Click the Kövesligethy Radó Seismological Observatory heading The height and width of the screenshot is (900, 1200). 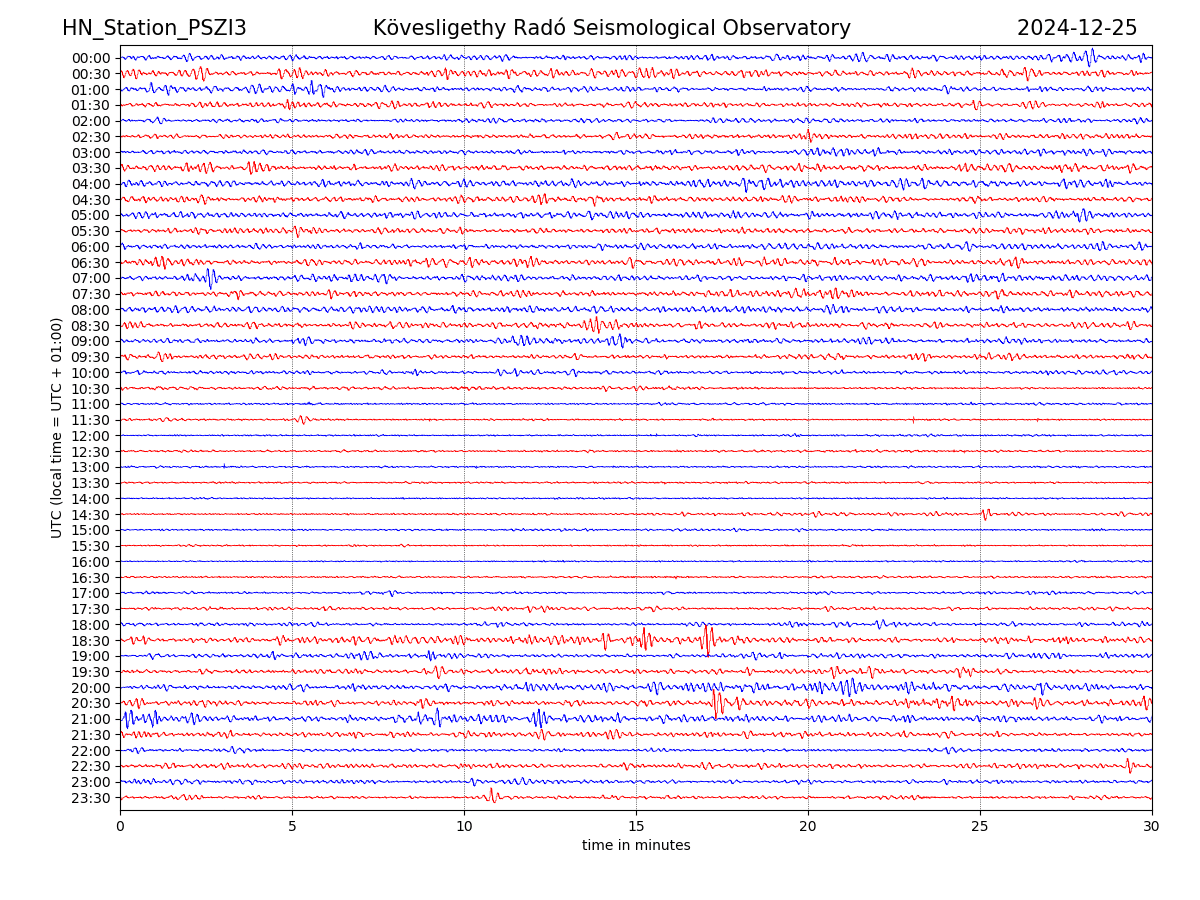coord(611,28)
